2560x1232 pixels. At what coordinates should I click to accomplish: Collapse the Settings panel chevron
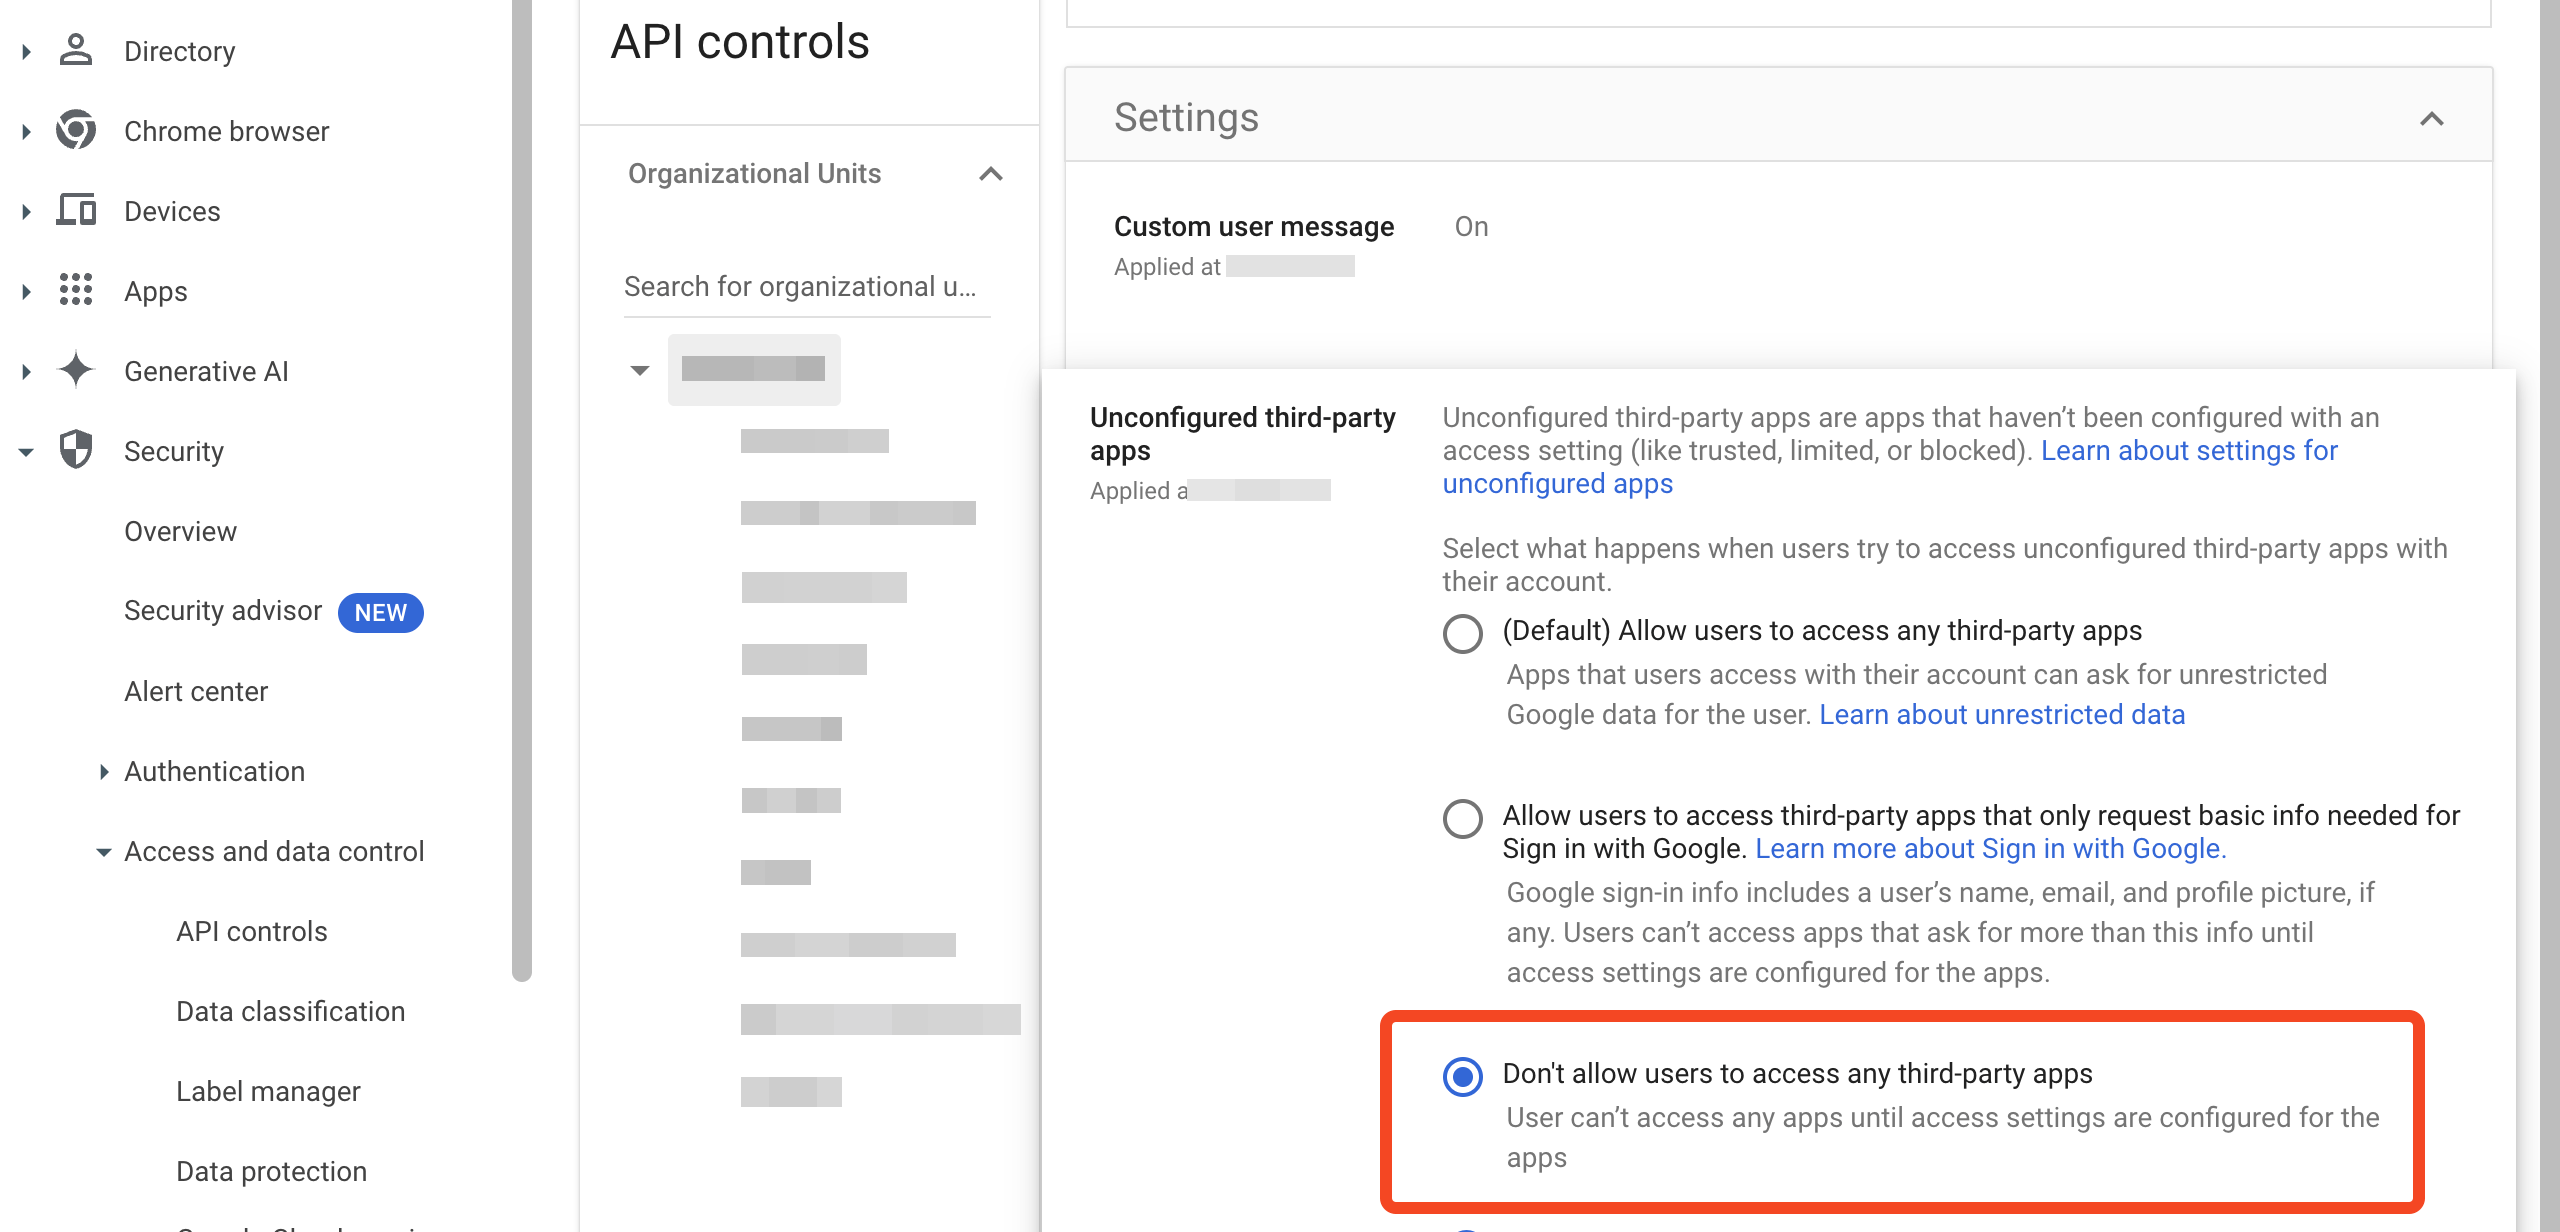click(x=2431, y=119)
